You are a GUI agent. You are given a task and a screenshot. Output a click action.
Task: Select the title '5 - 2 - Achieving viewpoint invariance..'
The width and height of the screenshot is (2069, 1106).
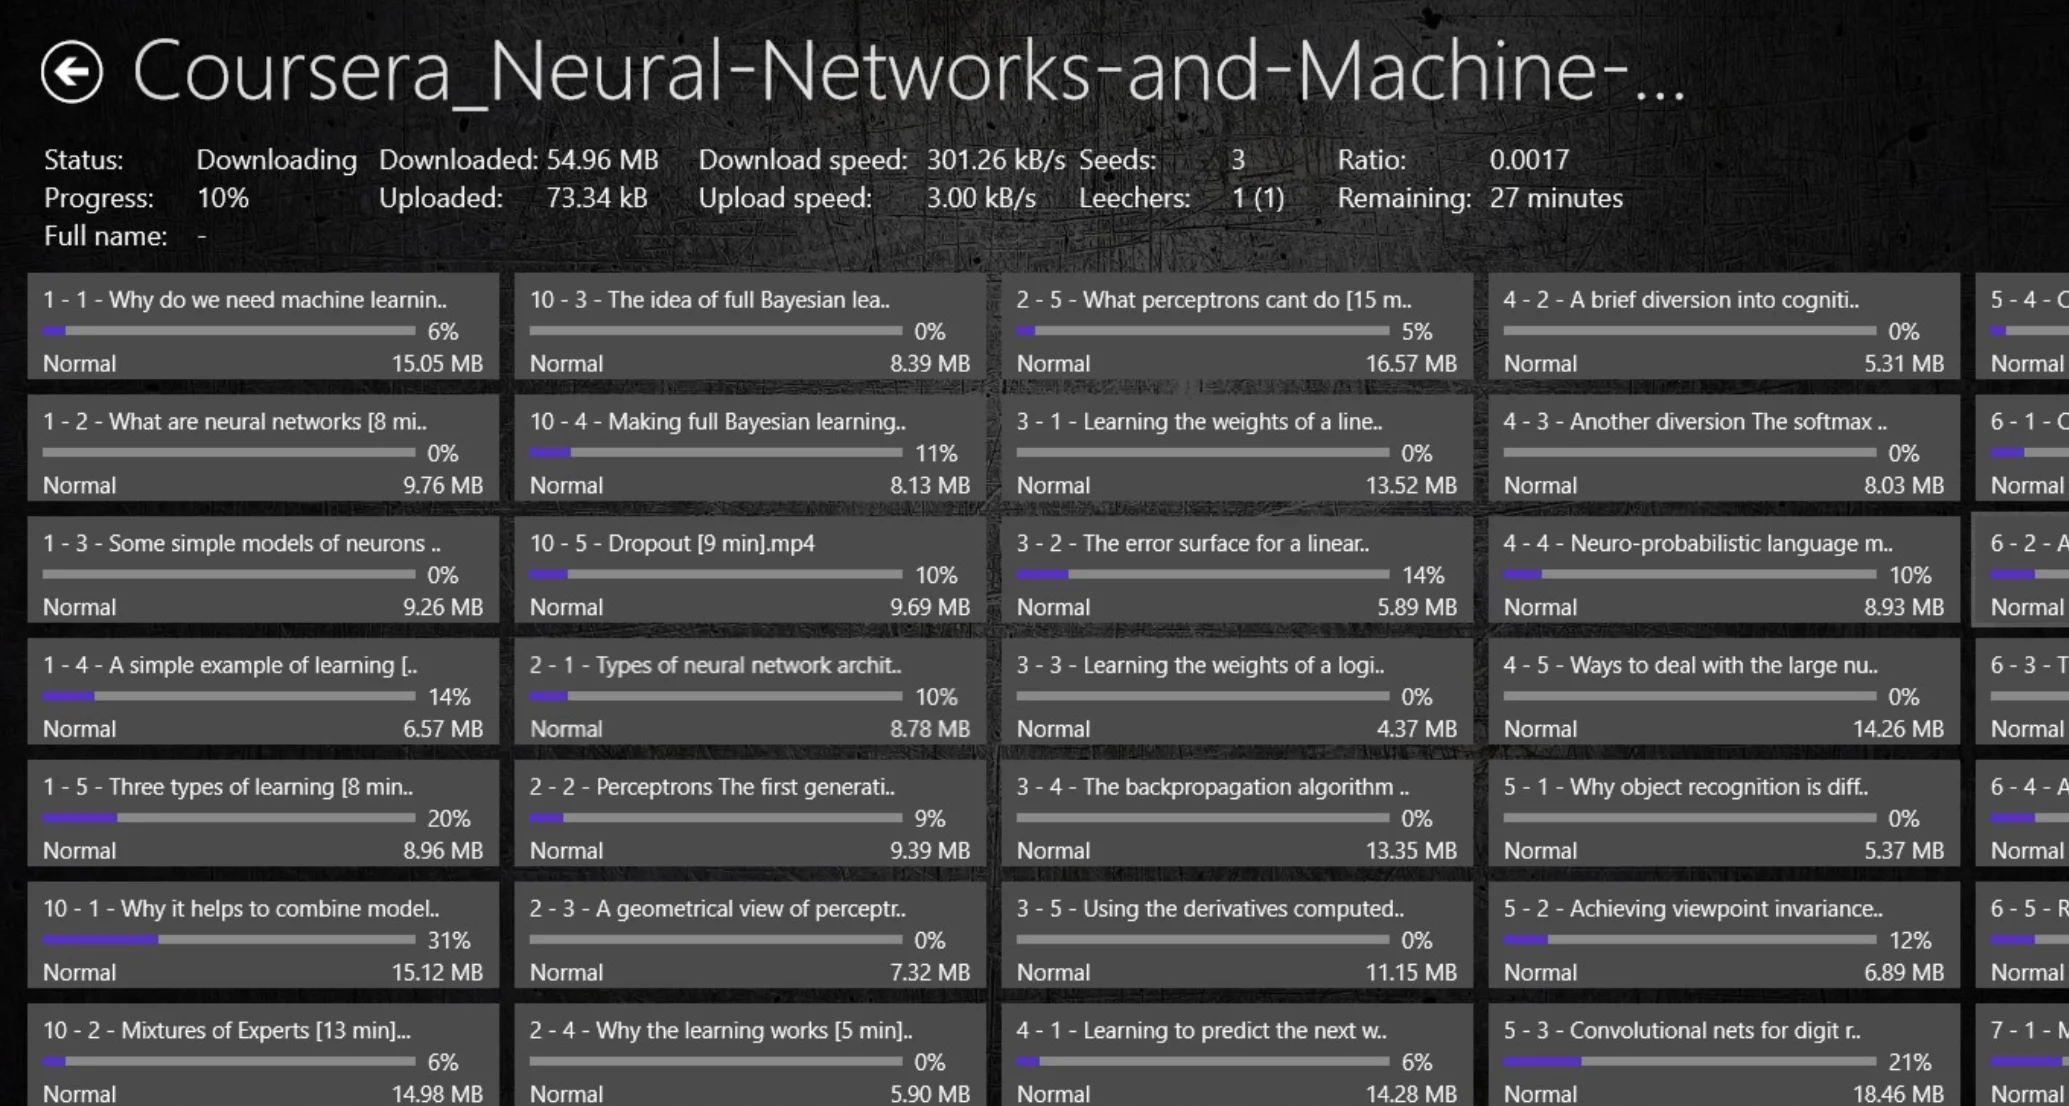[x=1694, y=909]
